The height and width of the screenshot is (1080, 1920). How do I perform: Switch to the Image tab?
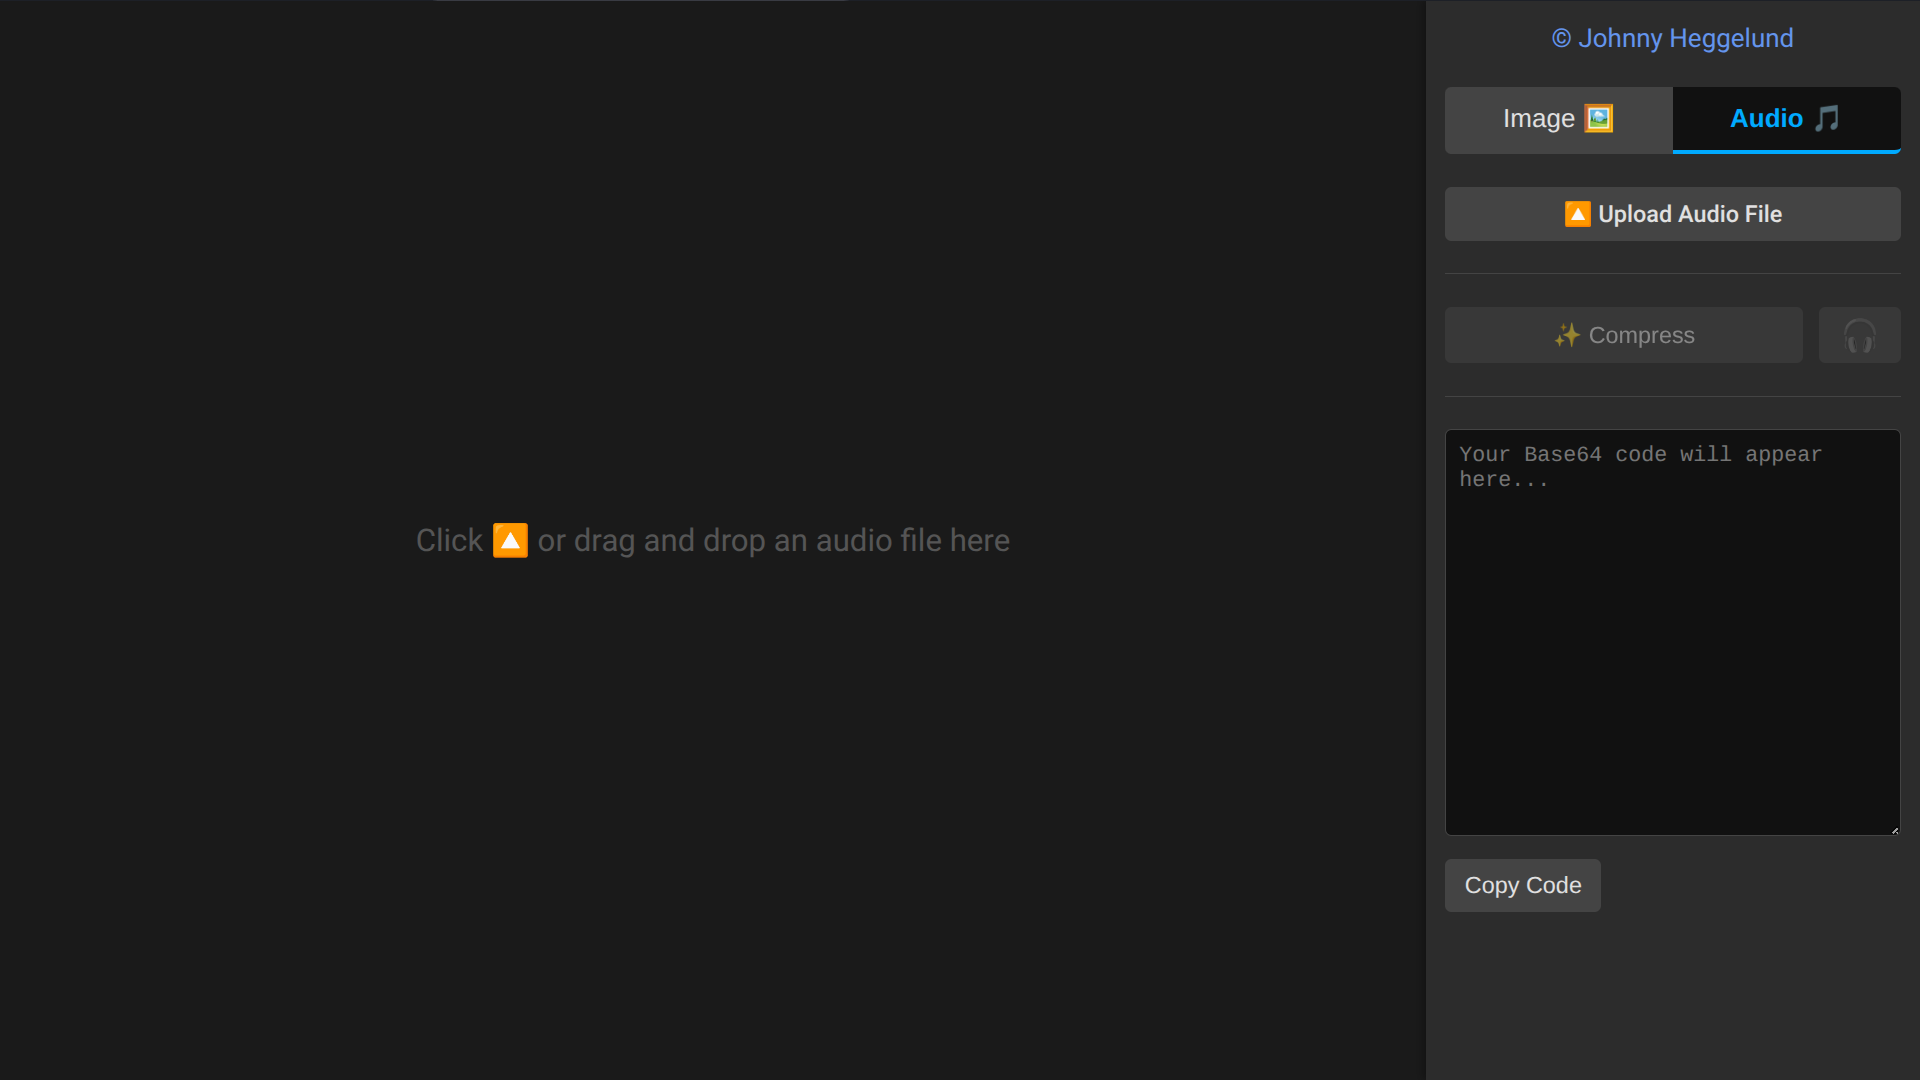(1558, 119)
